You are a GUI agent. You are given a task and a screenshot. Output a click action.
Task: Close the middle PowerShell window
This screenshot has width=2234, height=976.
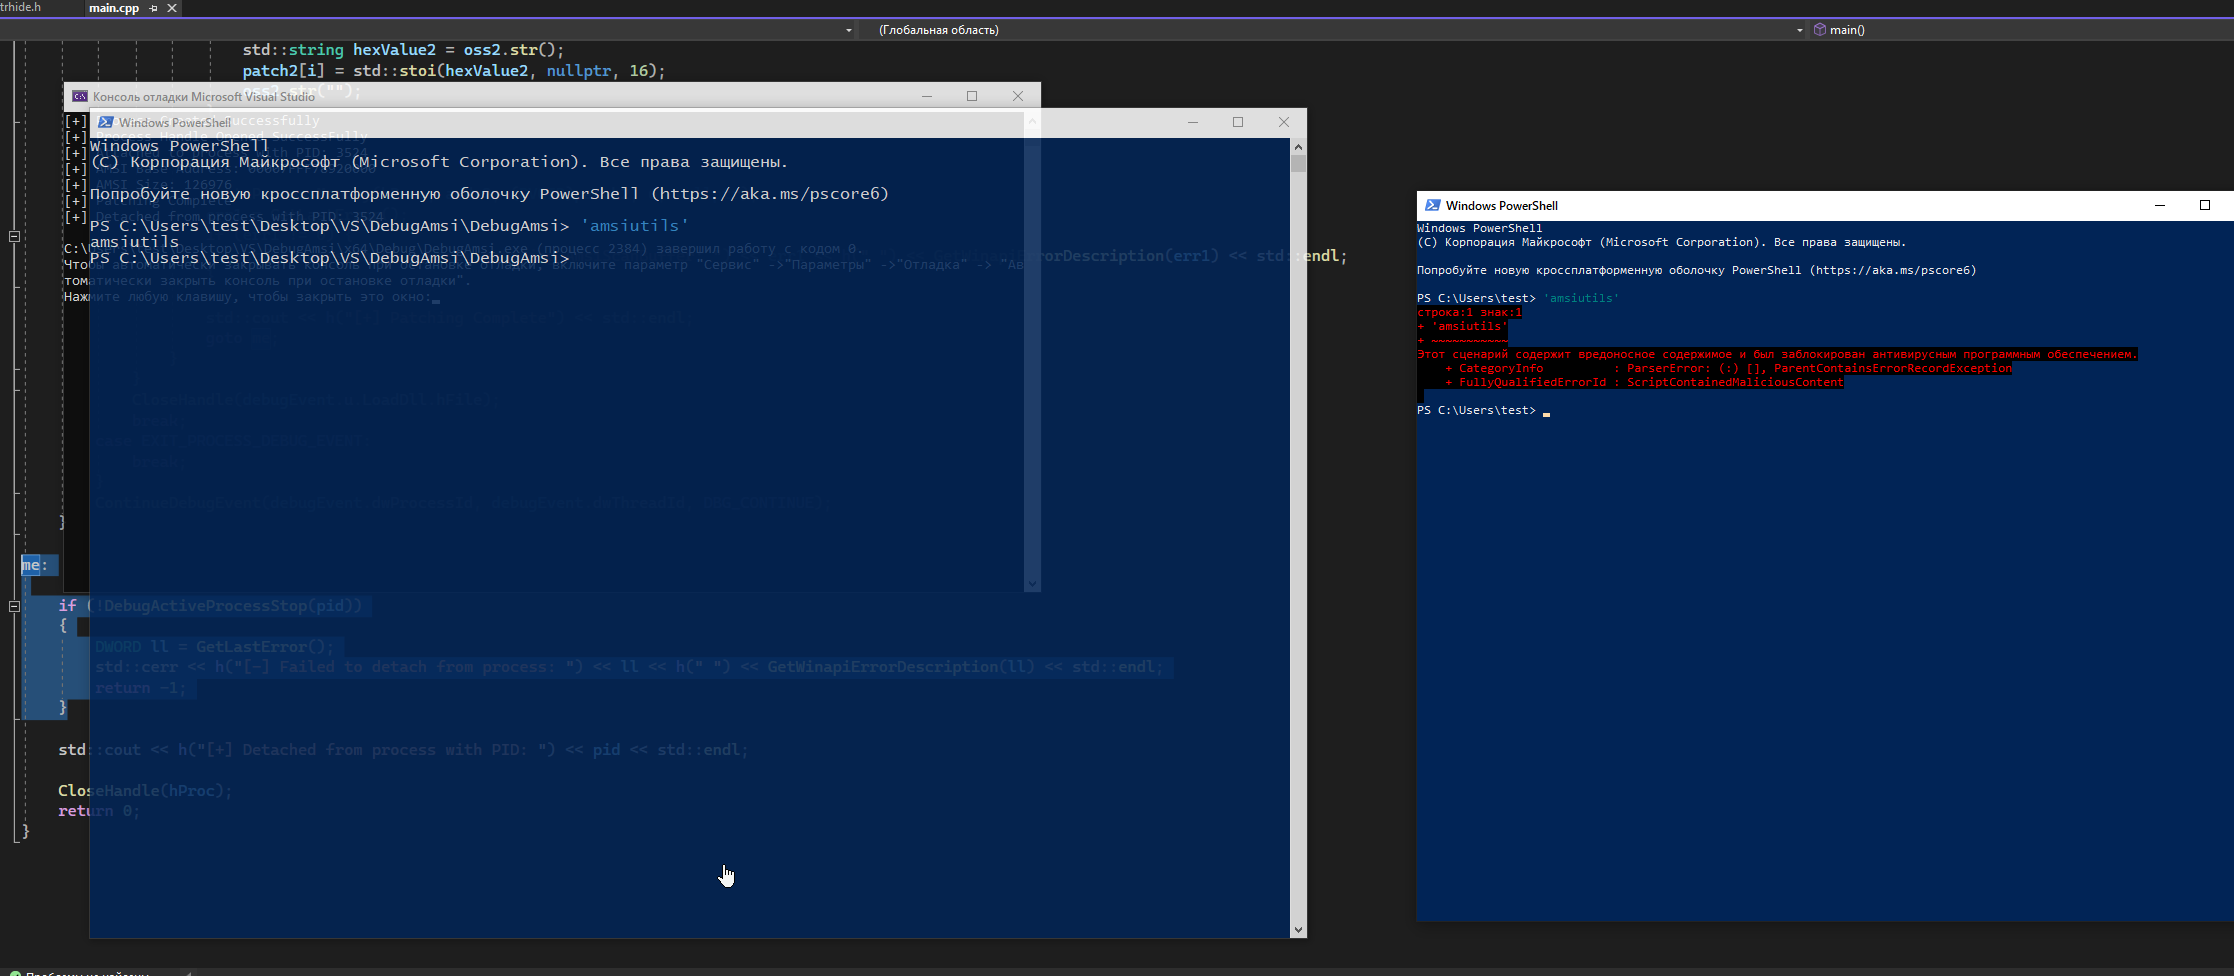[1284, 122]
